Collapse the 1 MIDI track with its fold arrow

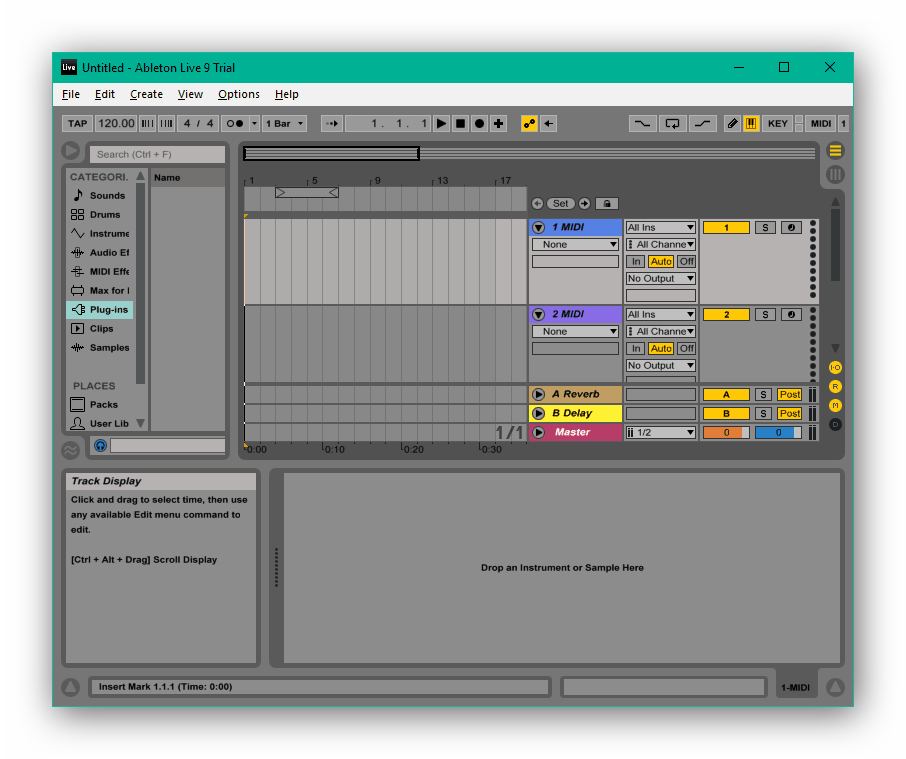538,228
